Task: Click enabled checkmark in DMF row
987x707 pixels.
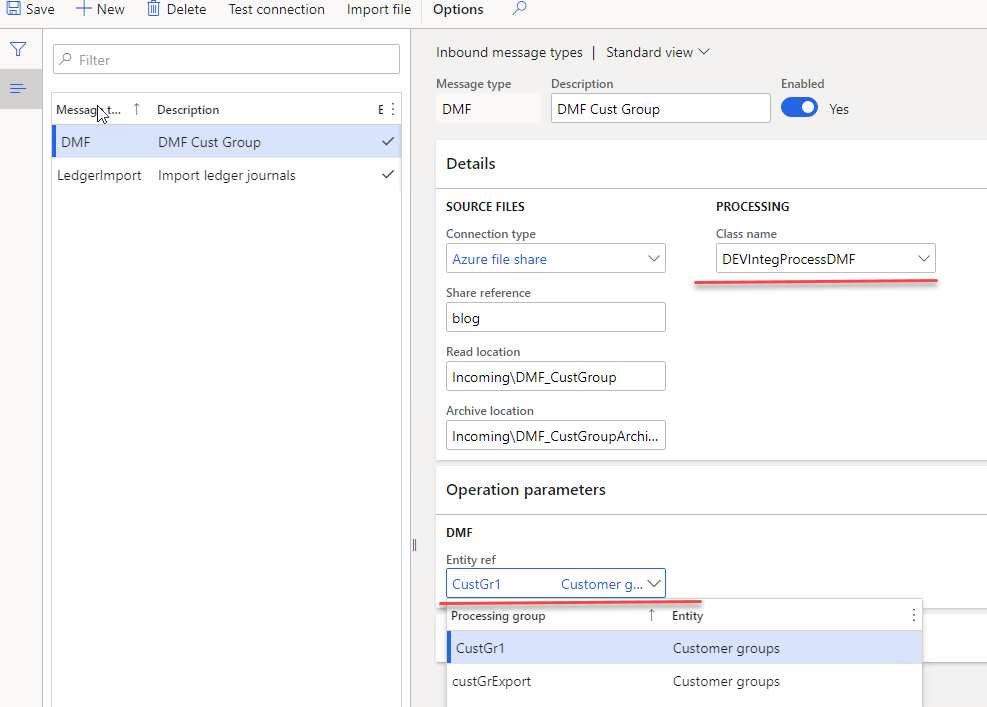Action: coord(388,142)
